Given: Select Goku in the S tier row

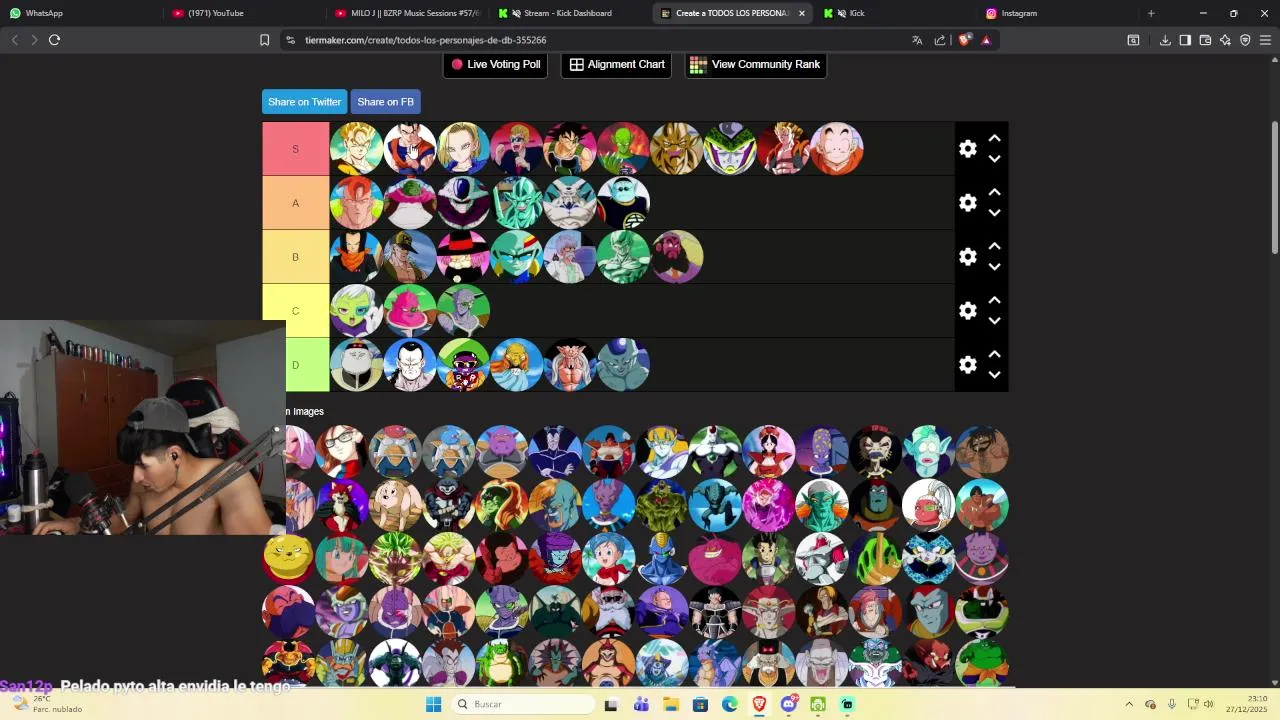Looking at the screenshot, I should (x=356, y=148).
